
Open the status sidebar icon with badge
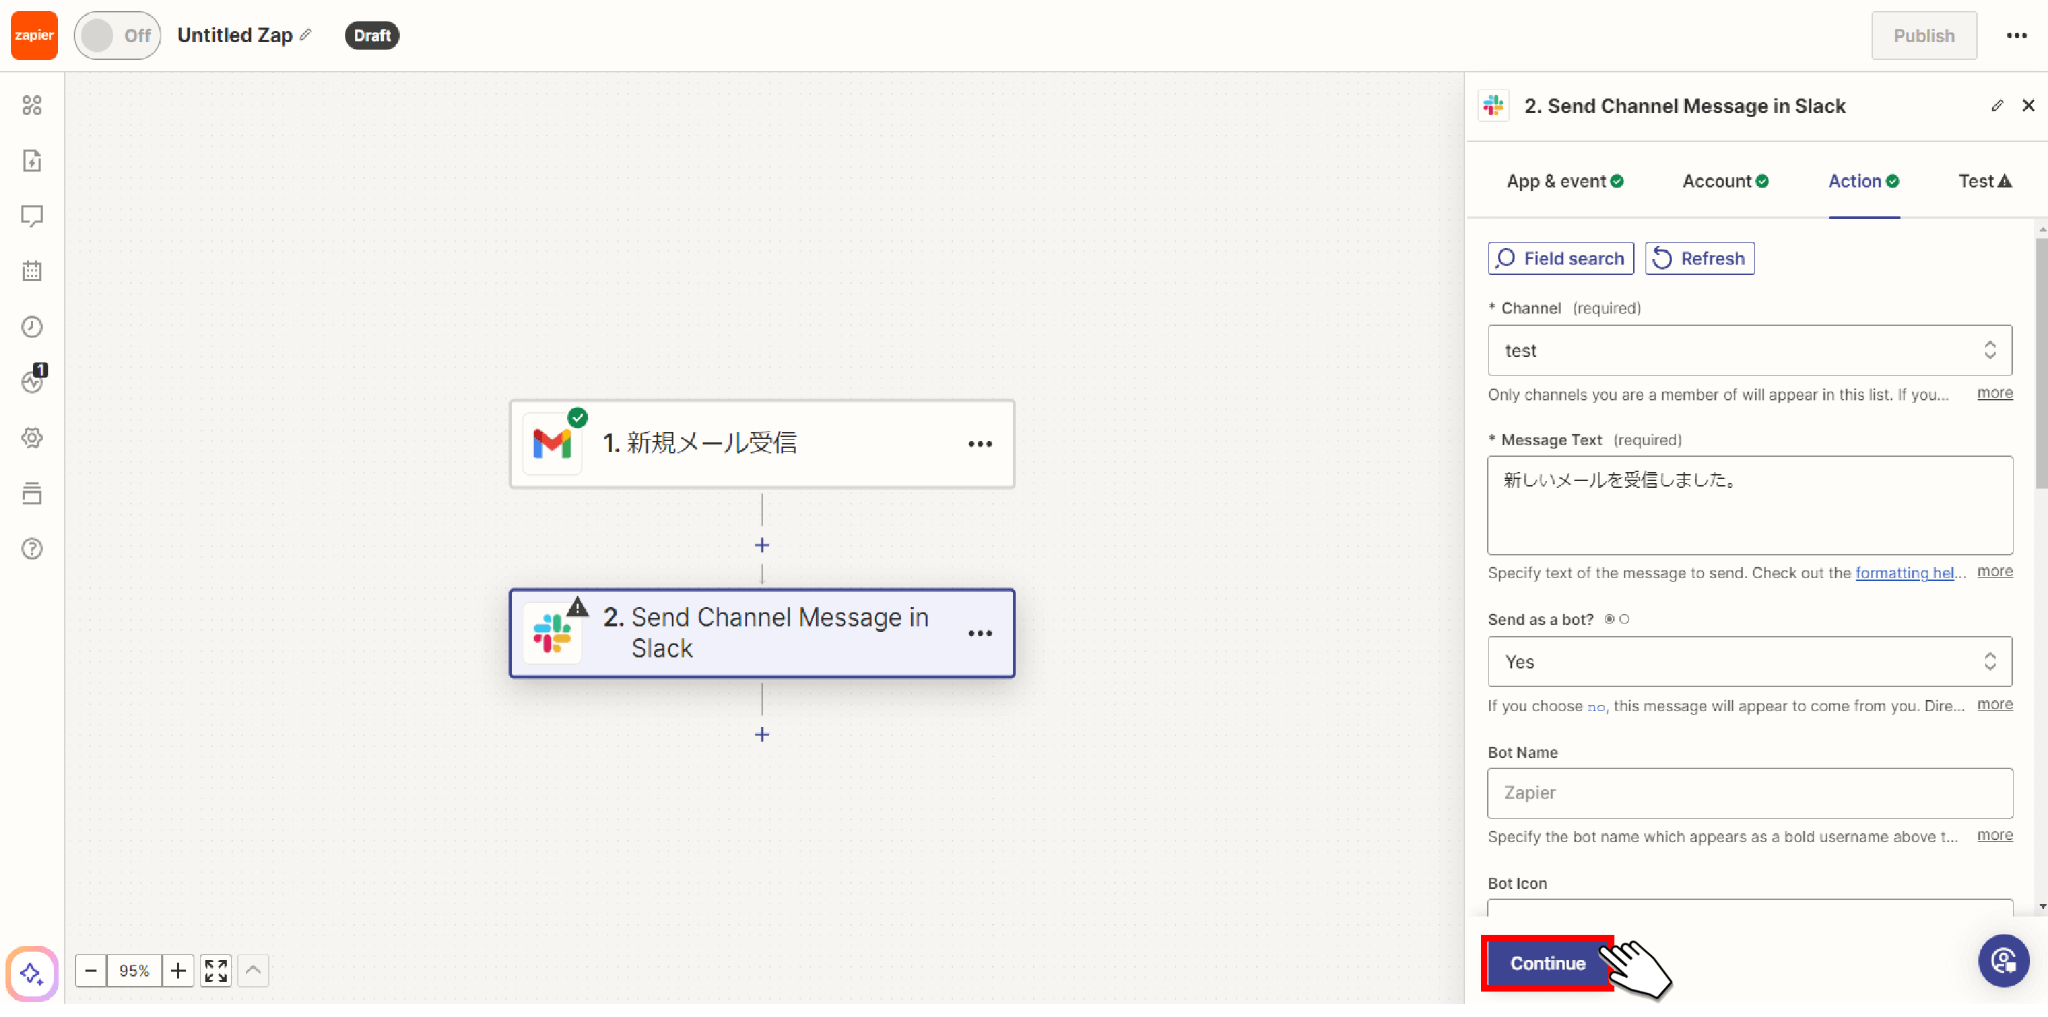point(33,380)
